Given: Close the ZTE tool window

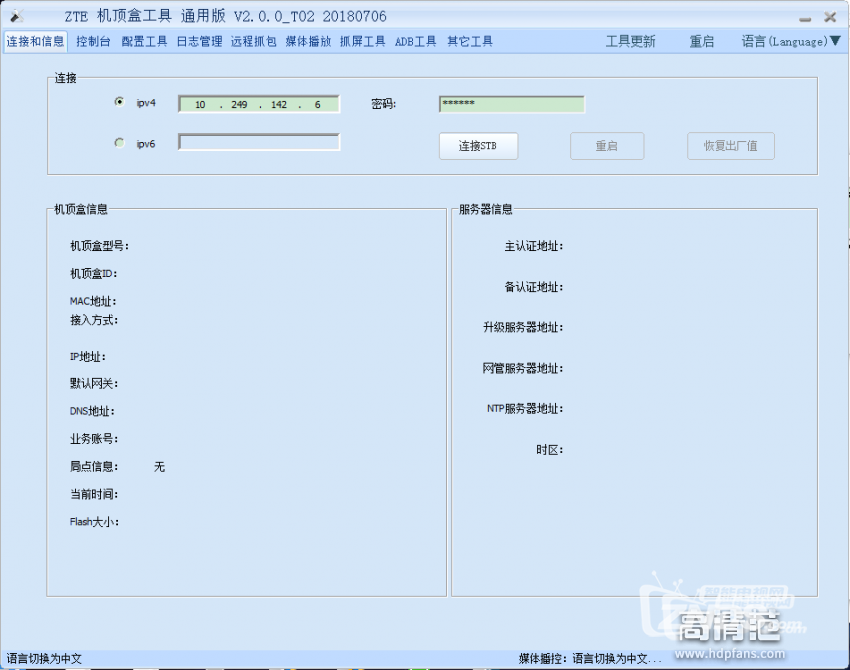Looking at the screenshot, I should pos(830,18).
